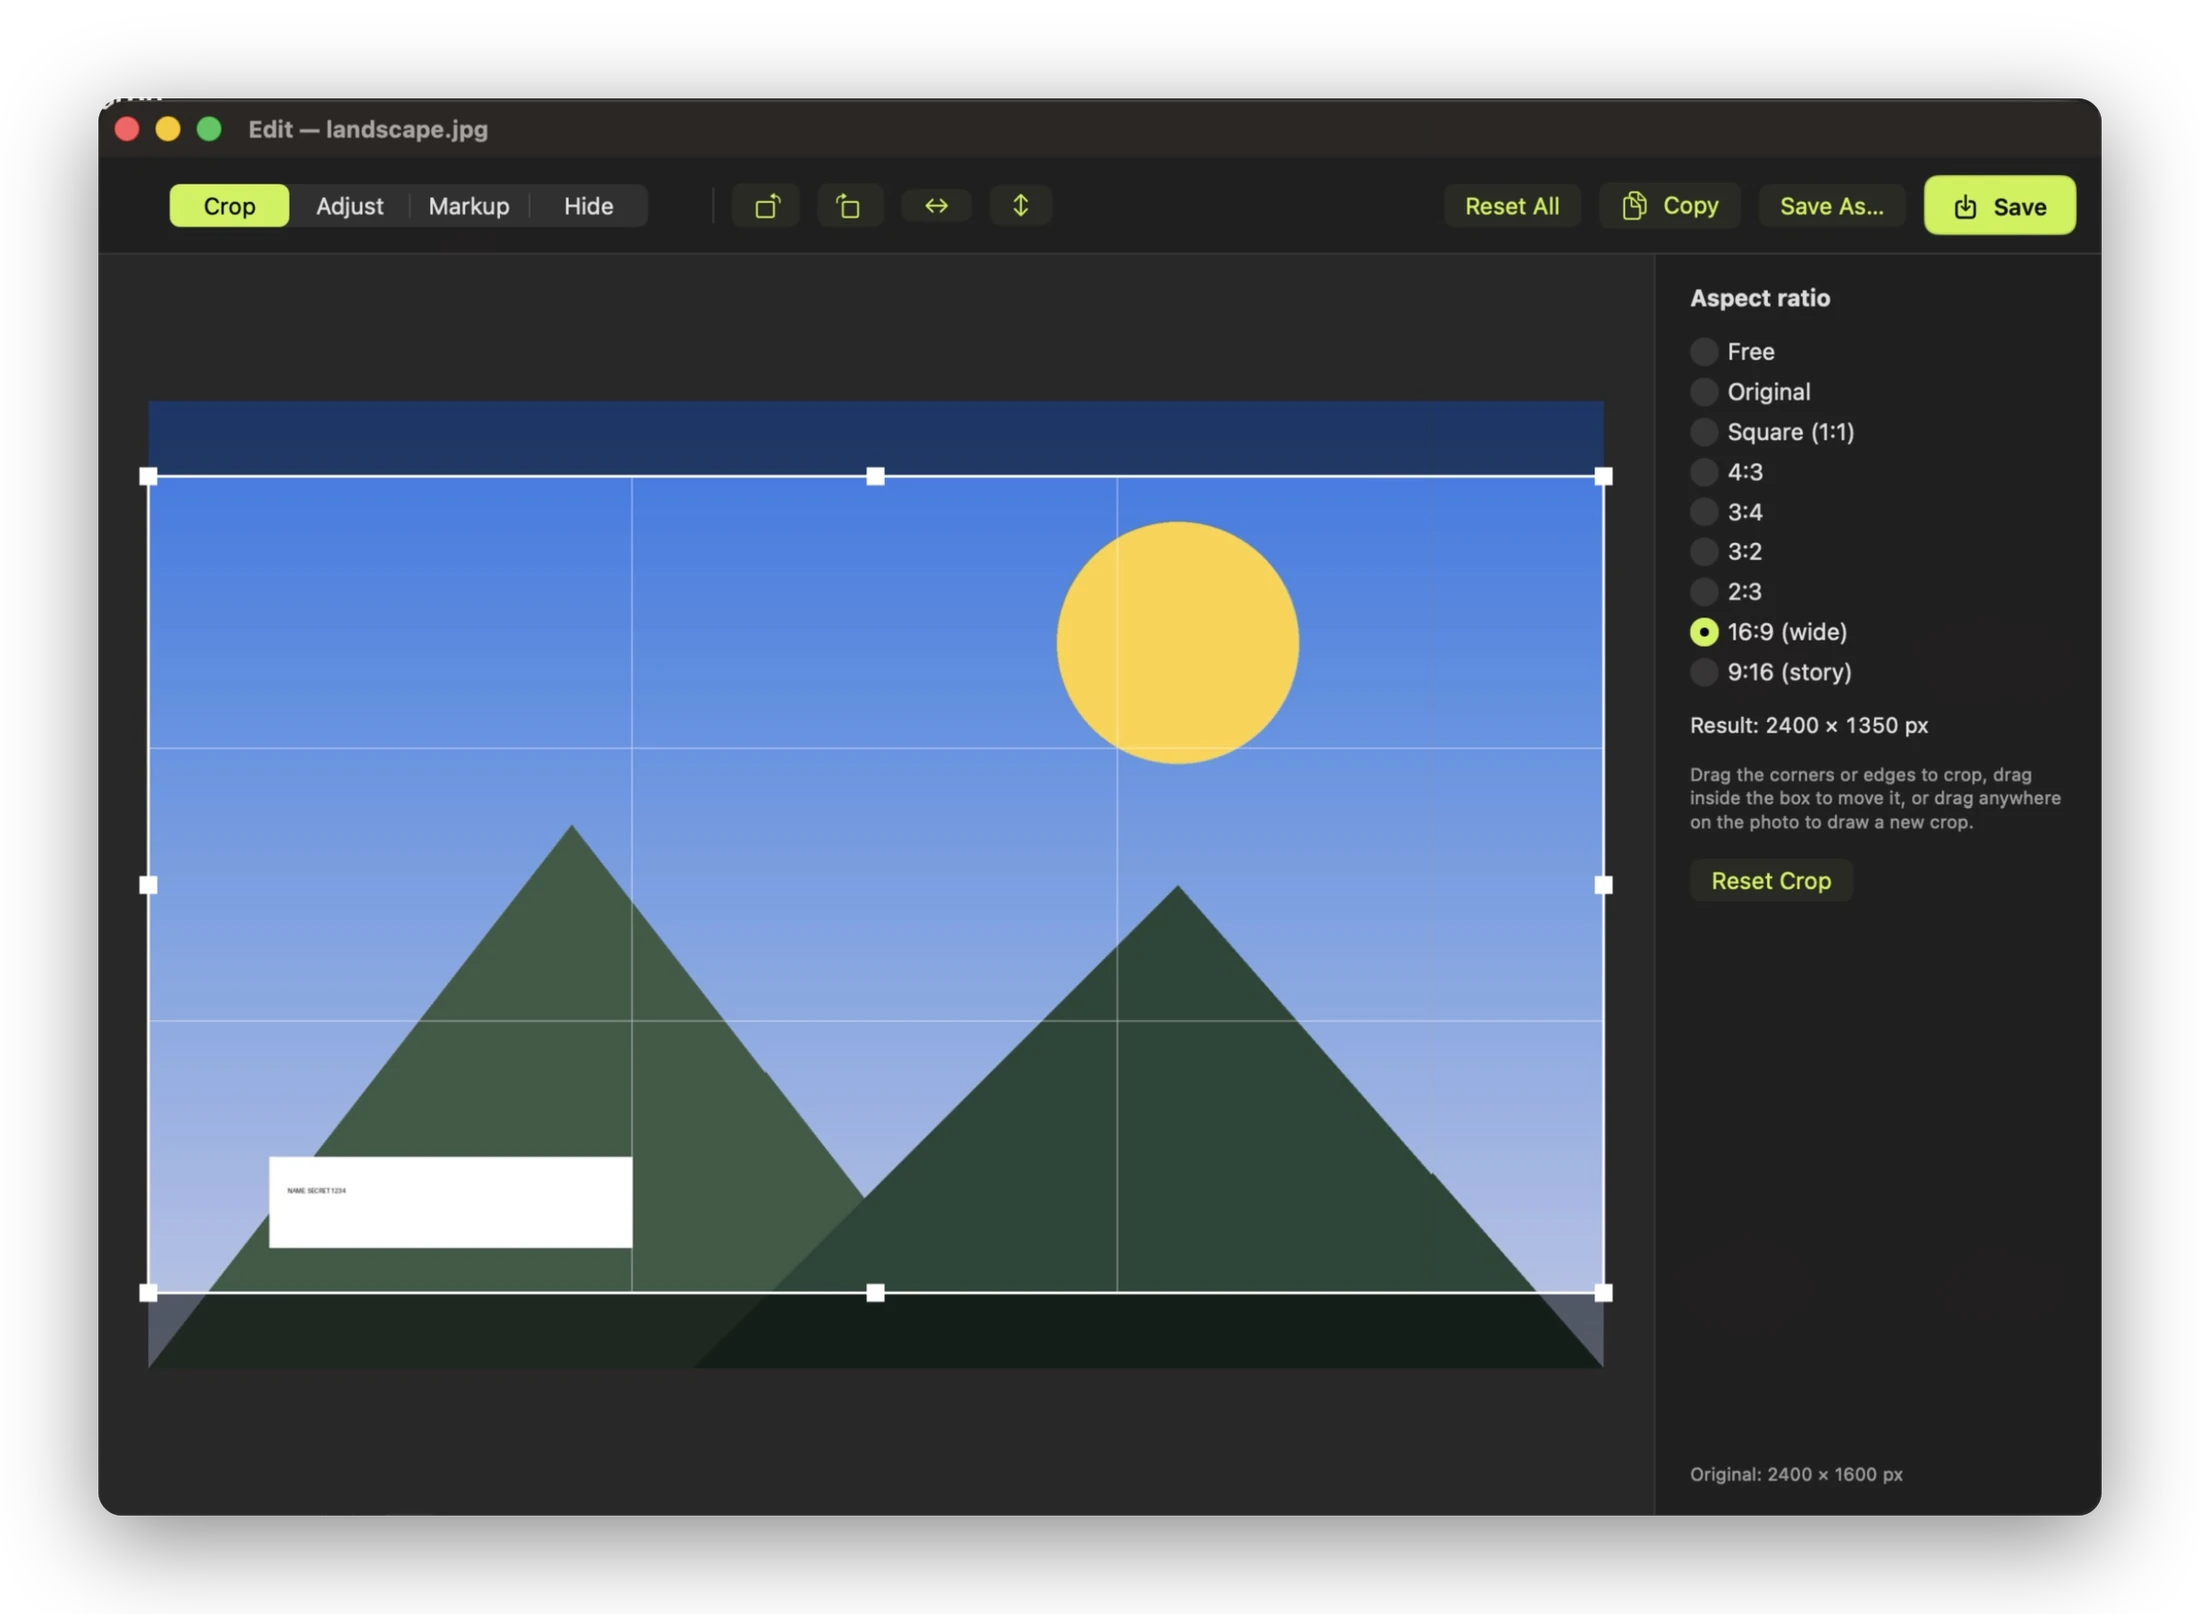The height and width of the screenshot is (1614, 2200).
Task: Select the 2:3 aspect ratio
Action: (x=1727, y=592)
